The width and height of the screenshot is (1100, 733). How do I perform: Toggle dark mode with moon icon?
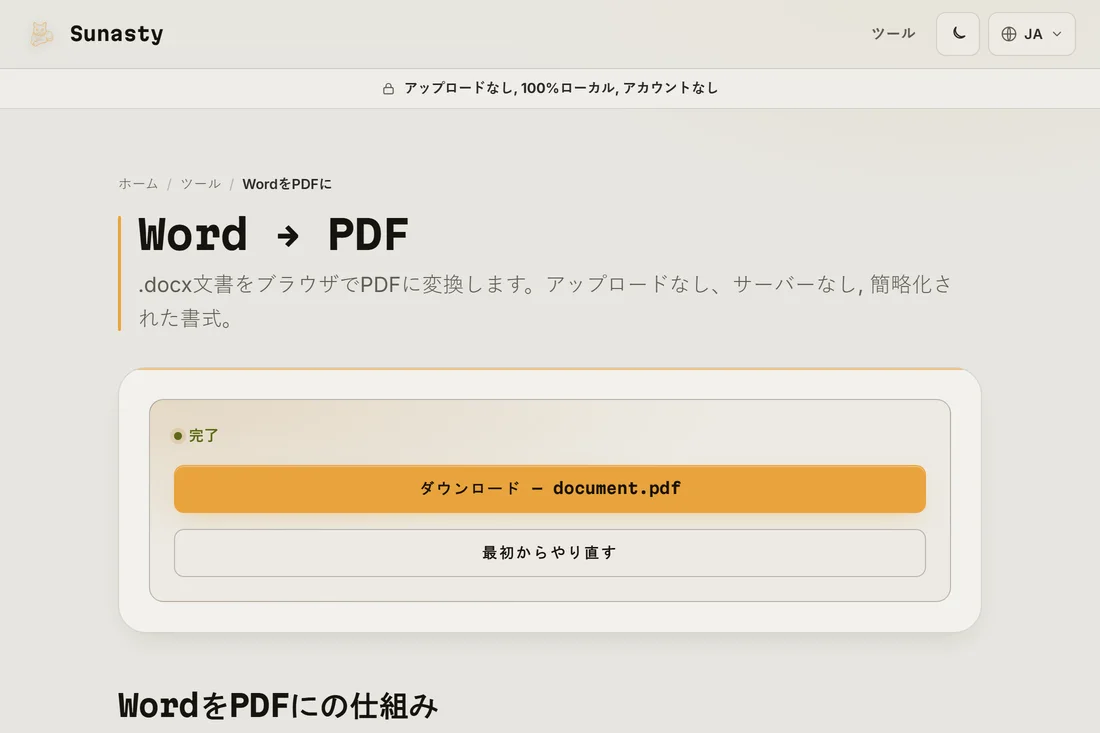click(958, 34)
